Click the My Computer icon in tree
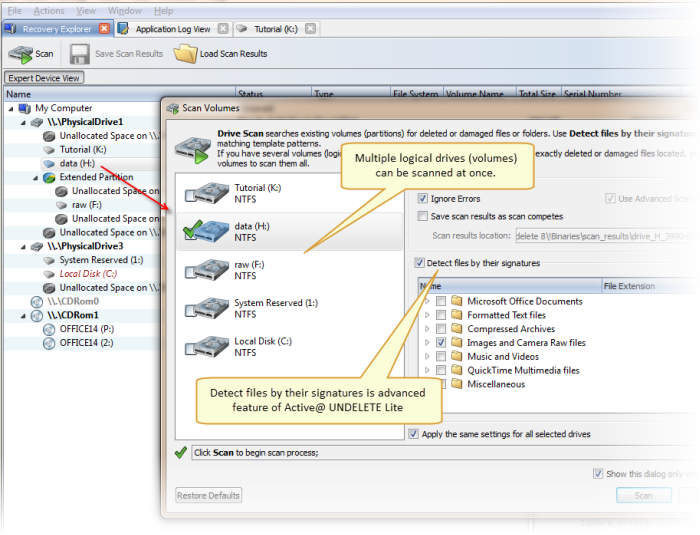 (x=25, y=108)
